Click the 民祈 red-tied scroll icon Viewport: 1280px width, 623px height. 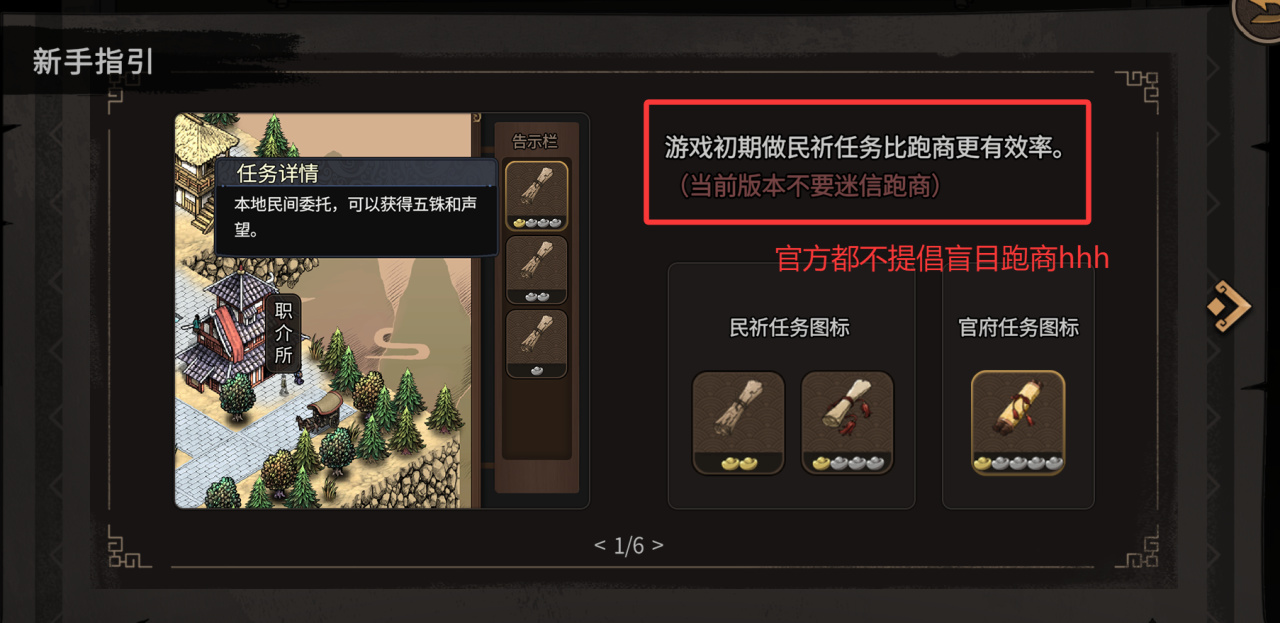(x=847, y=422)
